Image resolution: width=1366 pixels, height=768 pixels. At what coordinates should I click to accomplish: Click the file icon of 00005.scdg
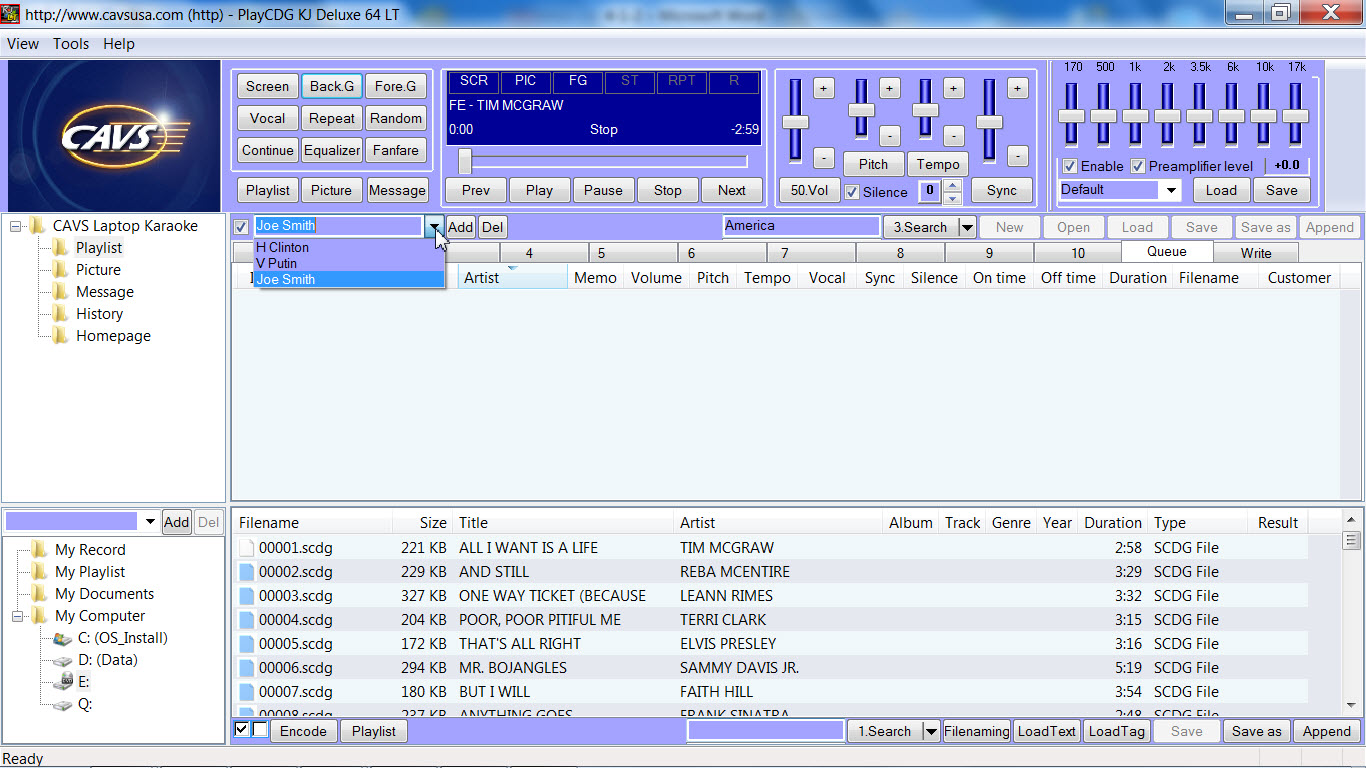click(x=247, y=644)
